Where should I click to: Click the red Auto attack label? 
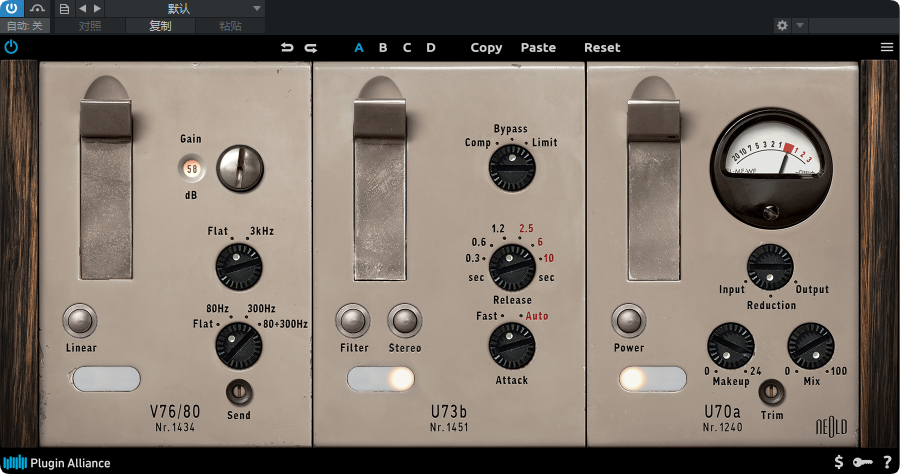pyautogui.click(x=537, y=316)
